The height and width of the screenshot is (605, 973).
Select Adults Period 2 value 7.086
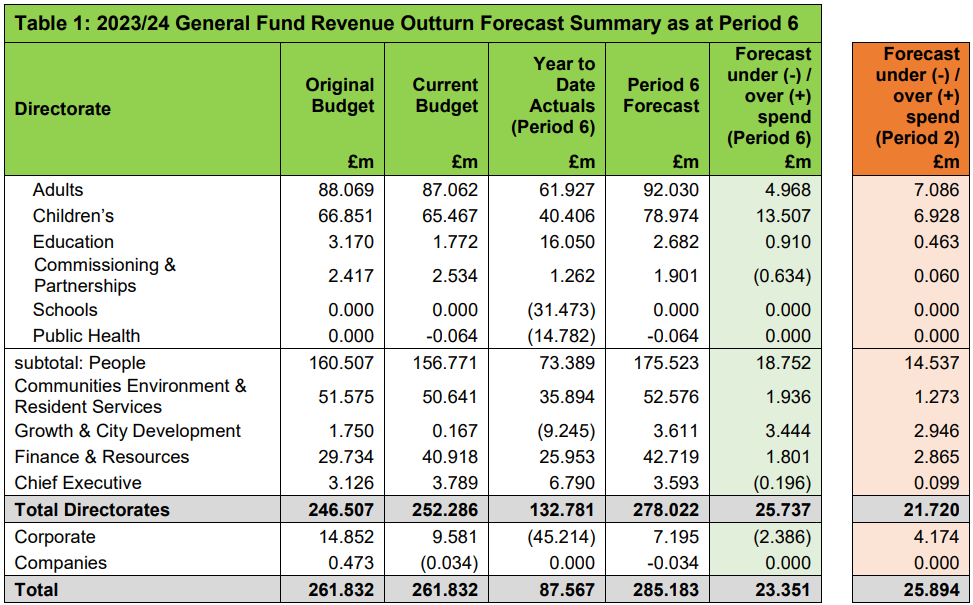(x=937, y=190)
